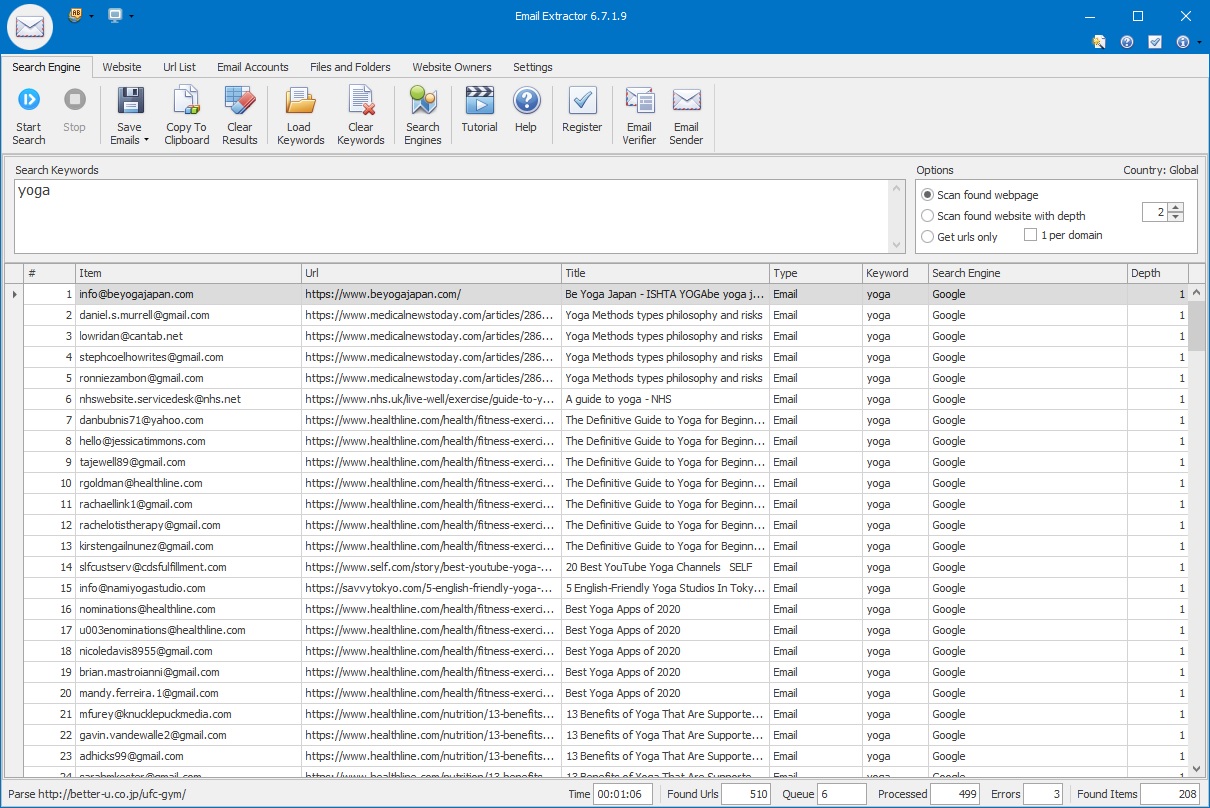Open the Tutorial

[x=479, y=110]
